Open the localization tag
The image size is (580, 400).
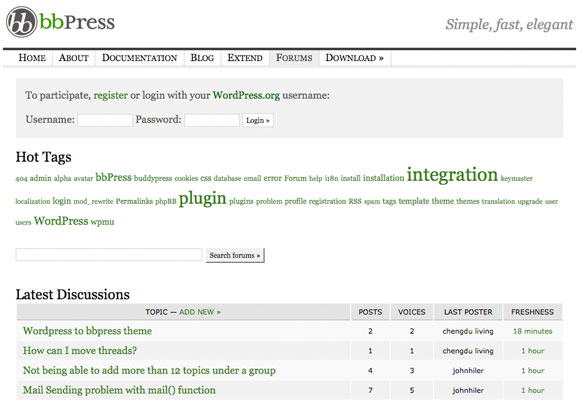[33, 201]
